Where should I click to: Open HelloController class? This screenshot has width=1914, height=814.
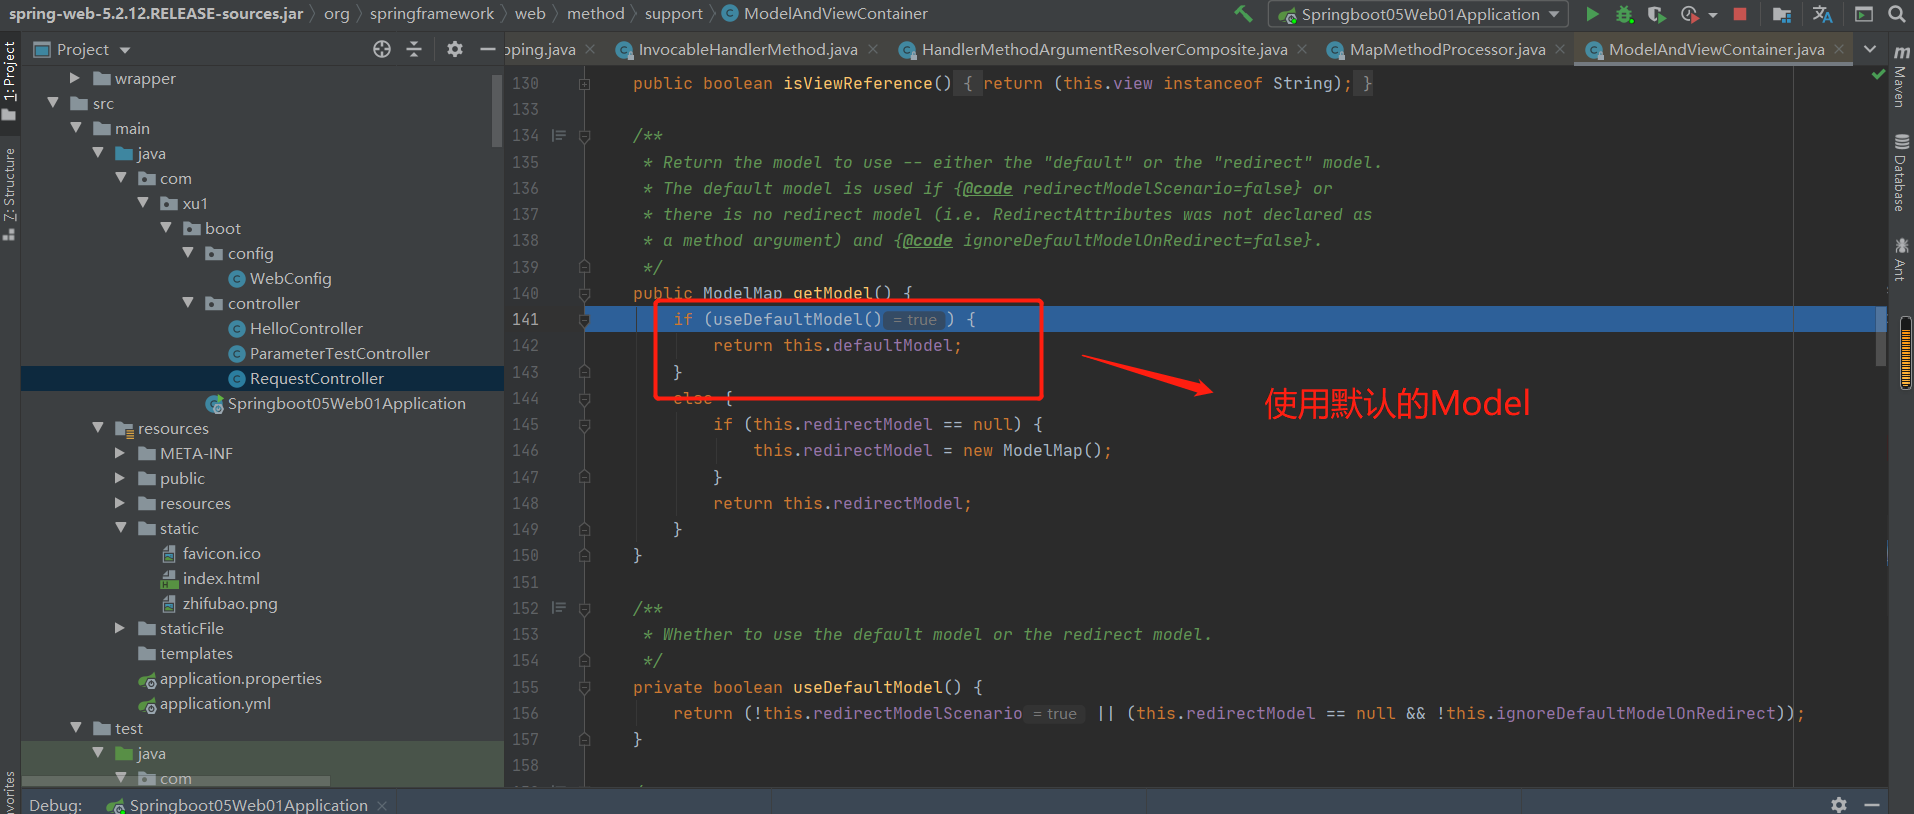306,329
